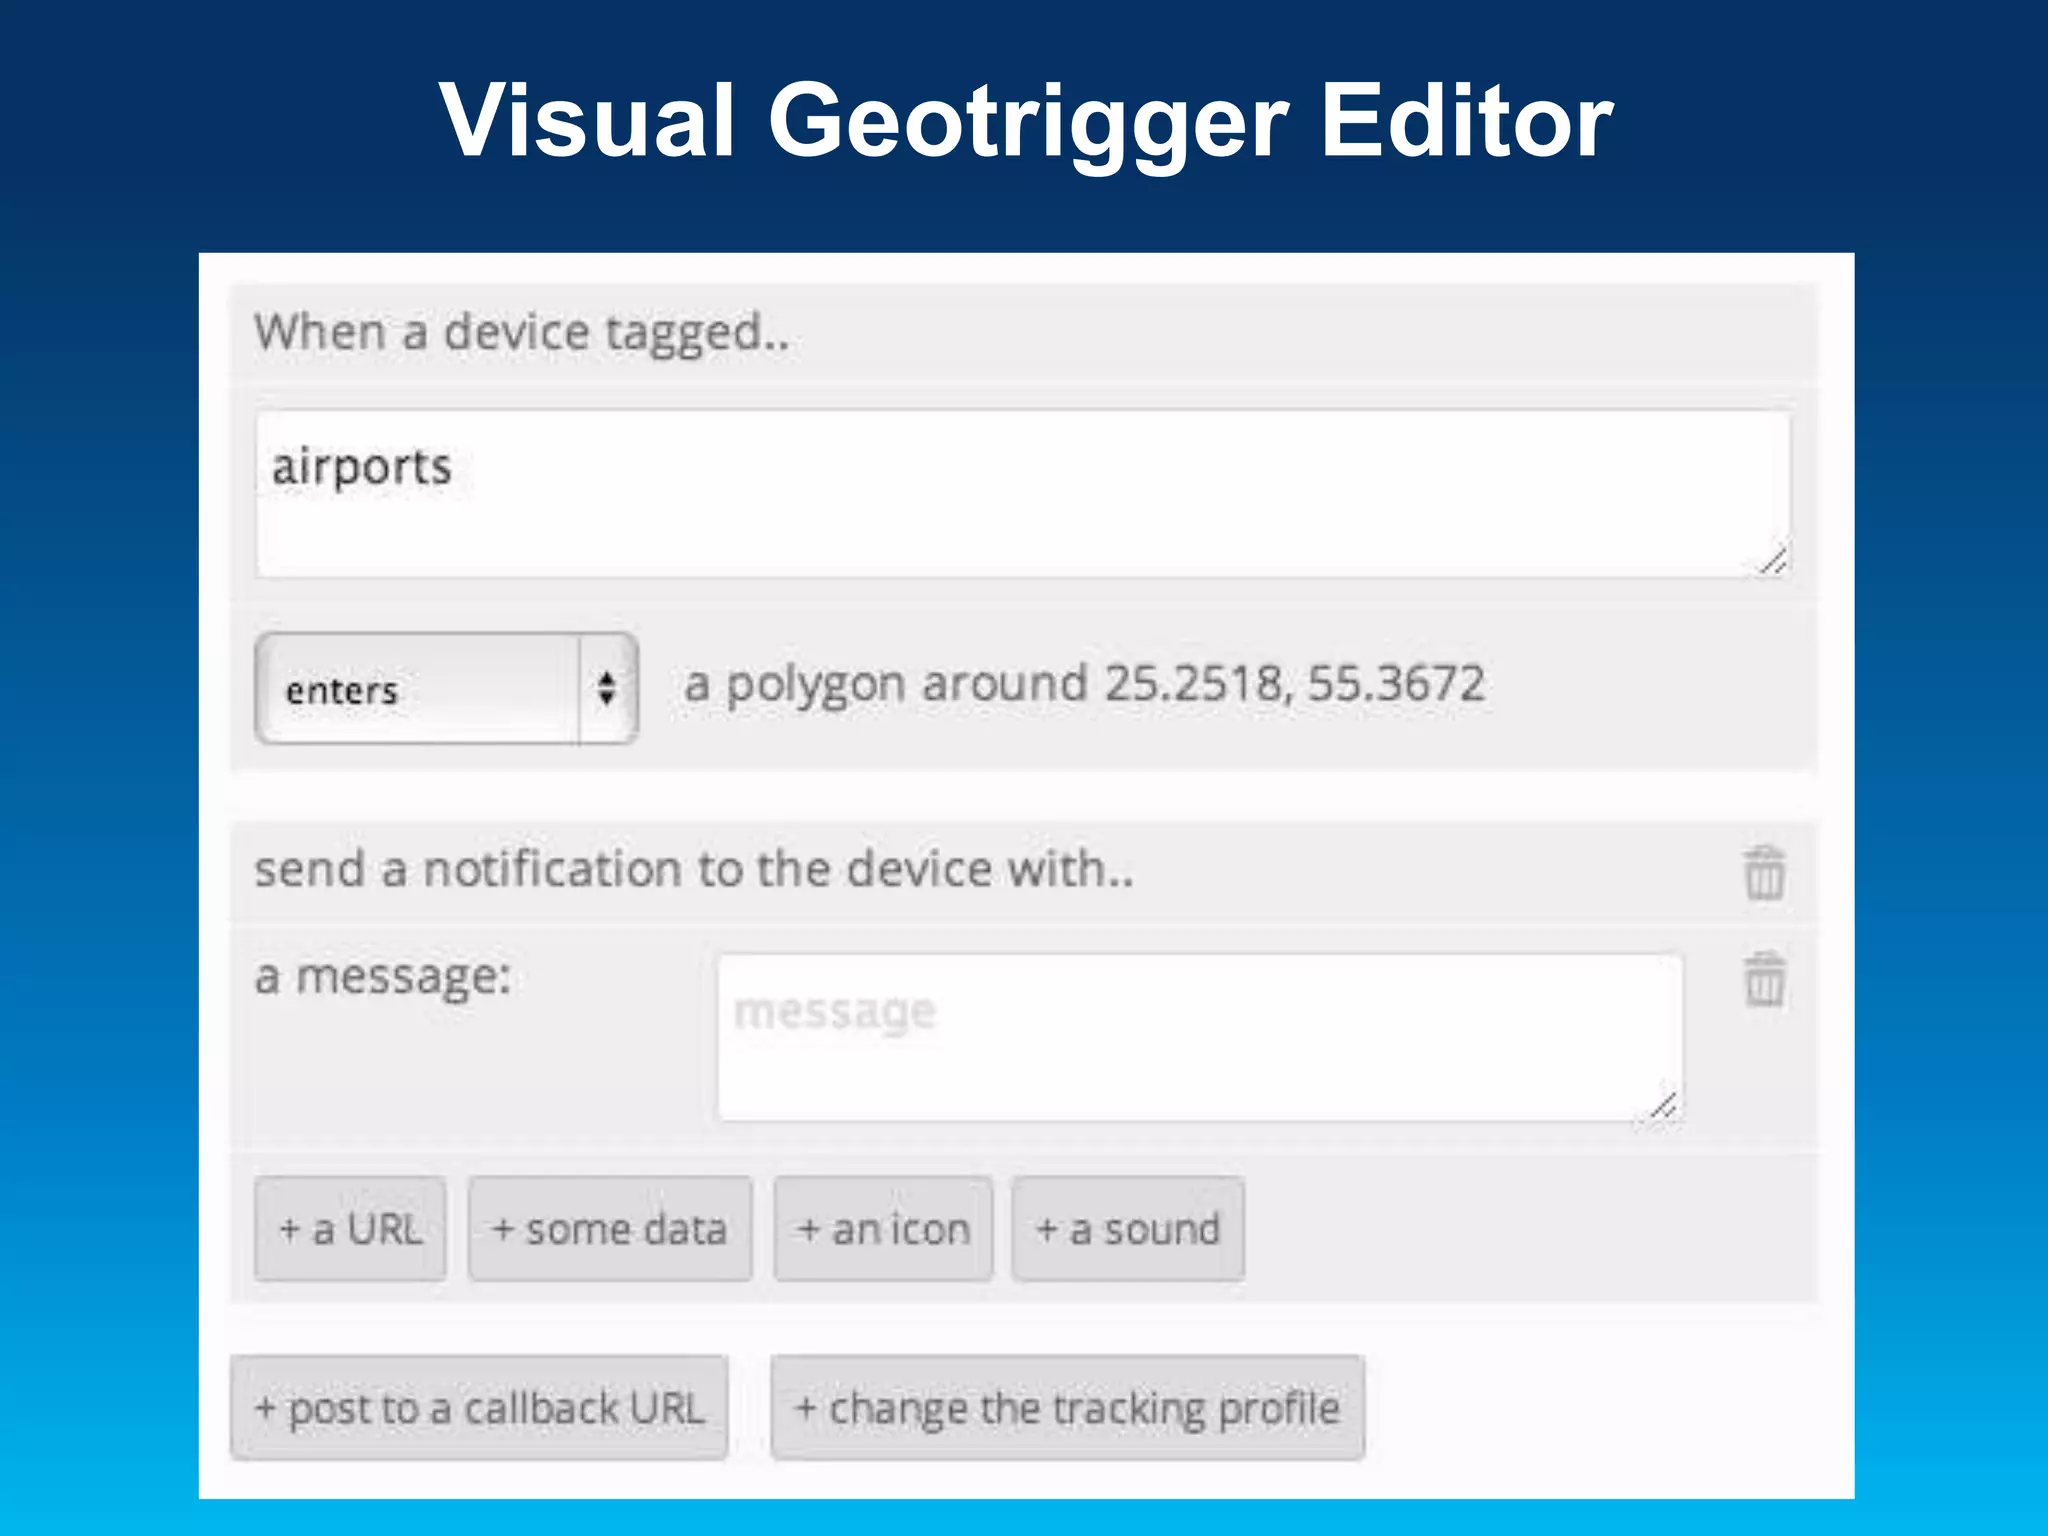Add an icon to the notification
Screen dimensions: 2048x1536
tap(884, 1229)
